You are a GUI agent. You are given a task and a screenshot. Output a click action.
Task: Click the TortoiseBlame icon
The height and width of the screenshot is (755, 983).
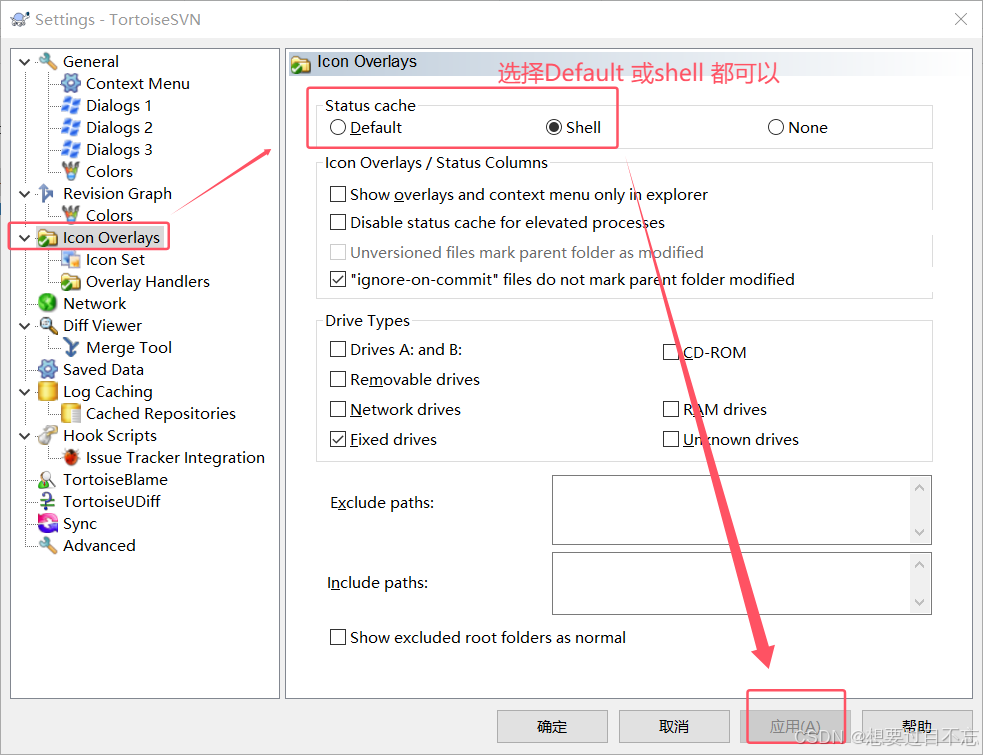click(48, 480)
